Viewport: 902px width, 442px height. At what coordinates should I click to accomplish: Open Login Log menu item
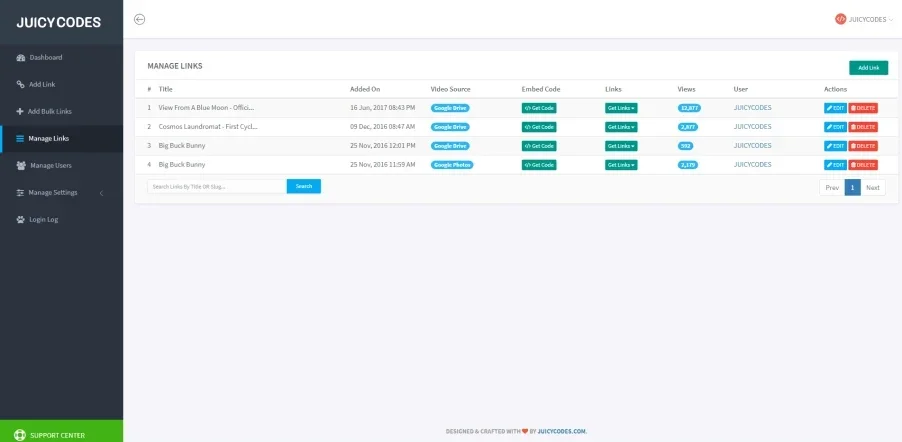click(62, 219)
